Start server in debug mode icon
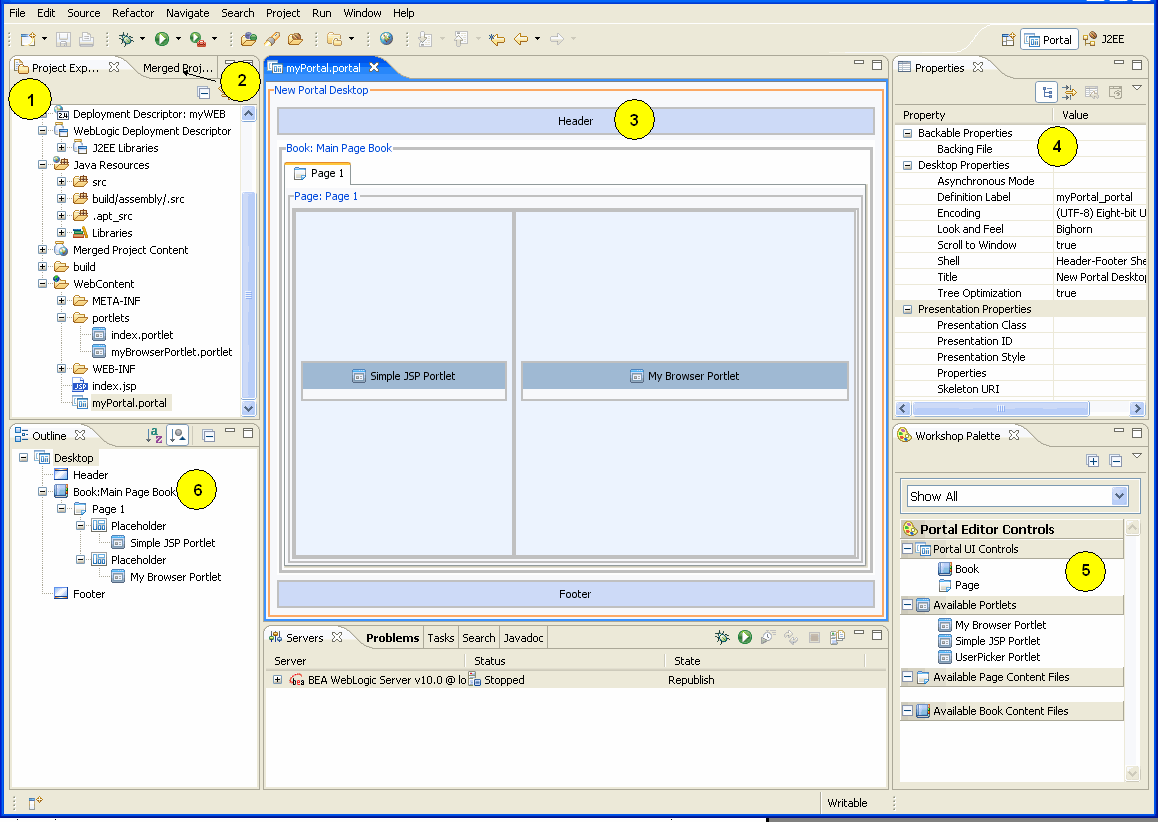Screen dimensions: 1158x822 [x=722, y=637]
